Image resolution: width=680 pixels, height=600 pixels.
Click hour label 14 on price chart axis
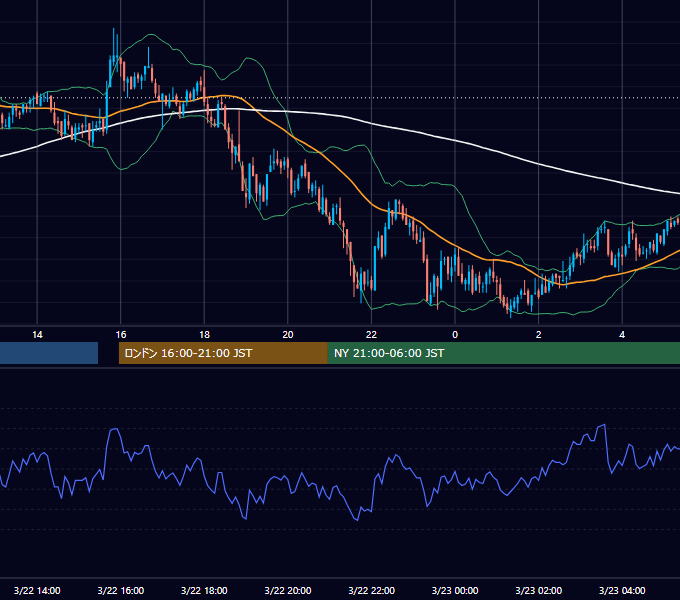tap(37, 335)
